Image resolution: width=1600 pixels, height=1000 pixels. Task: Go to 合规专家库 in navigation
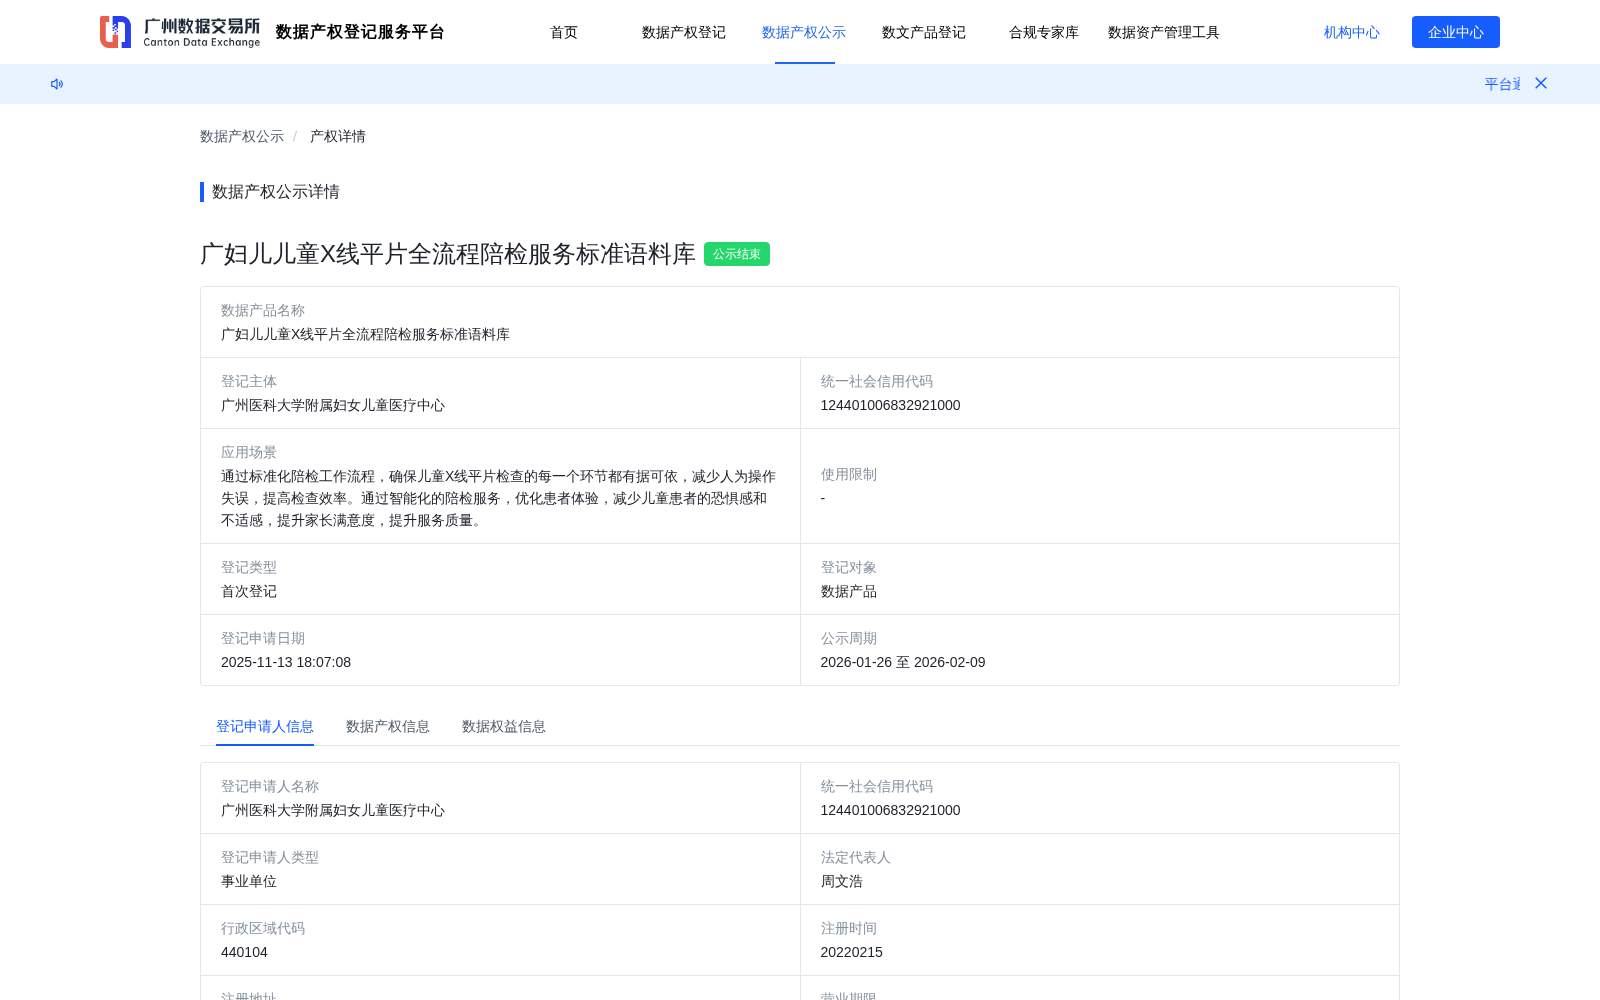click(1044, 32)
